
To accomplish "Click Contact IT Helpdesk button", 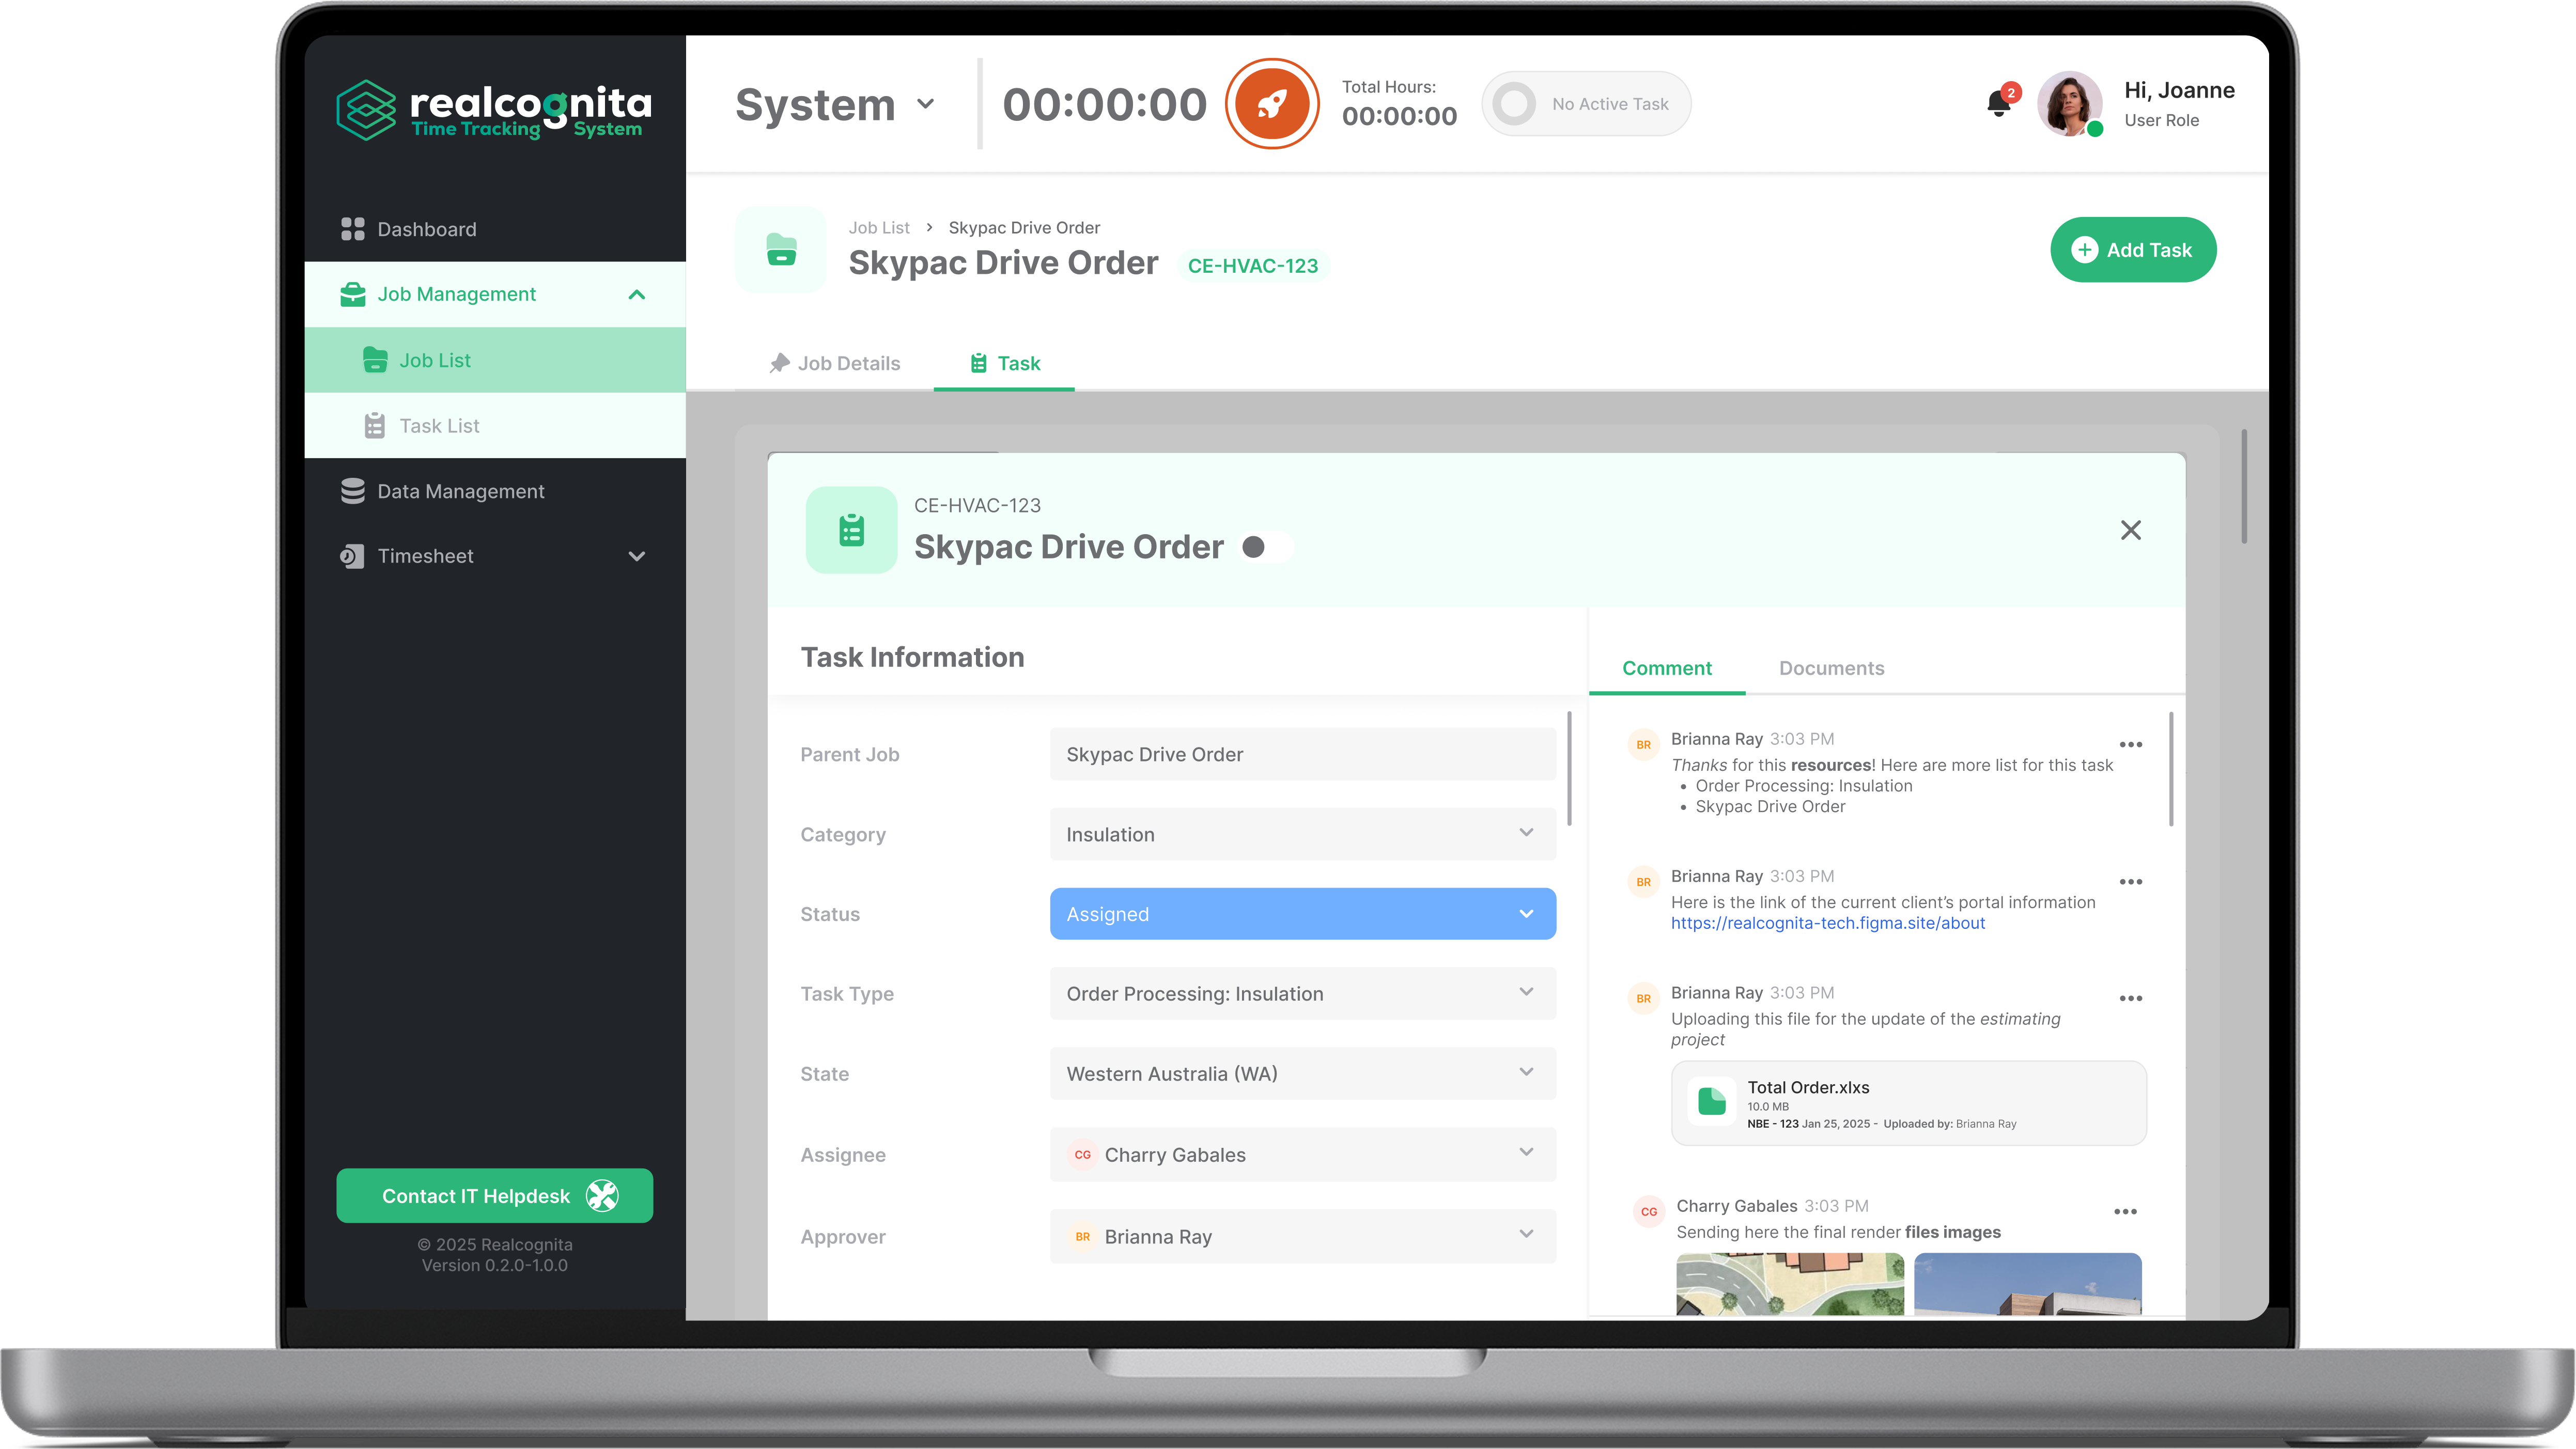I will tap(494, 1196).
